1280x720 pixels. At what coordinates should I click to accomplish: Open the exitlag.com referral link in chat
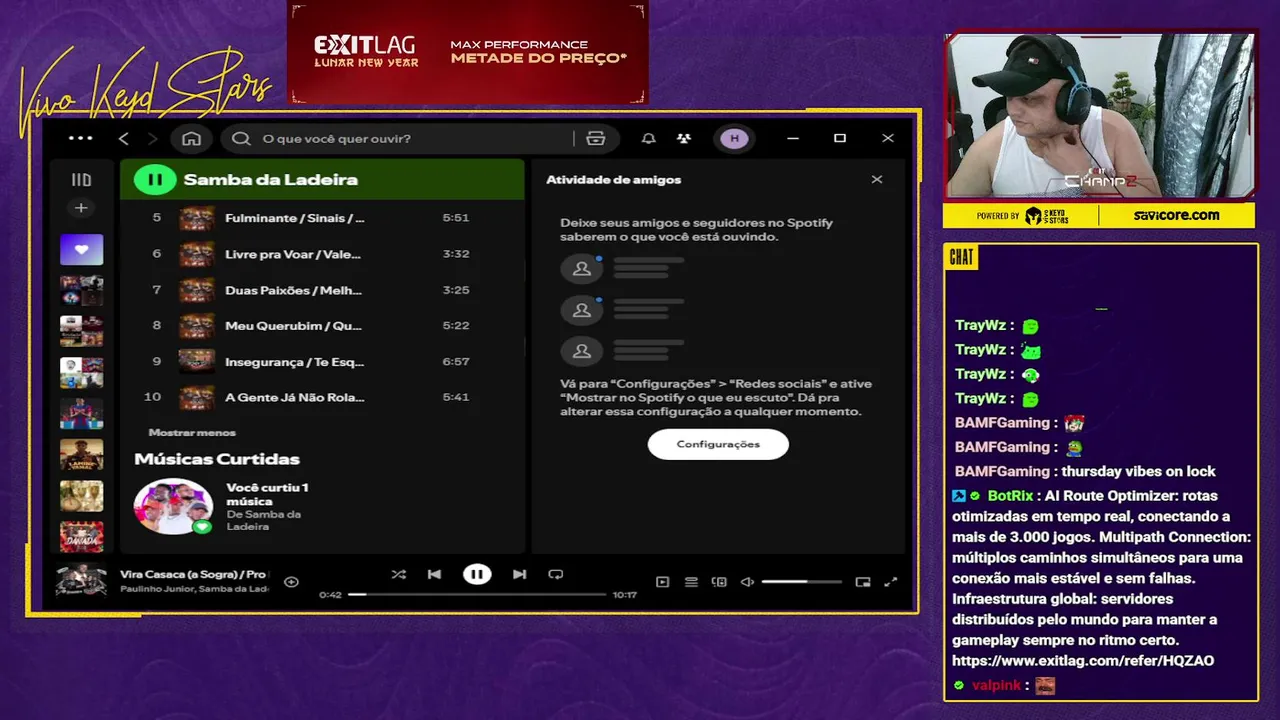(x=1083, y=661)
